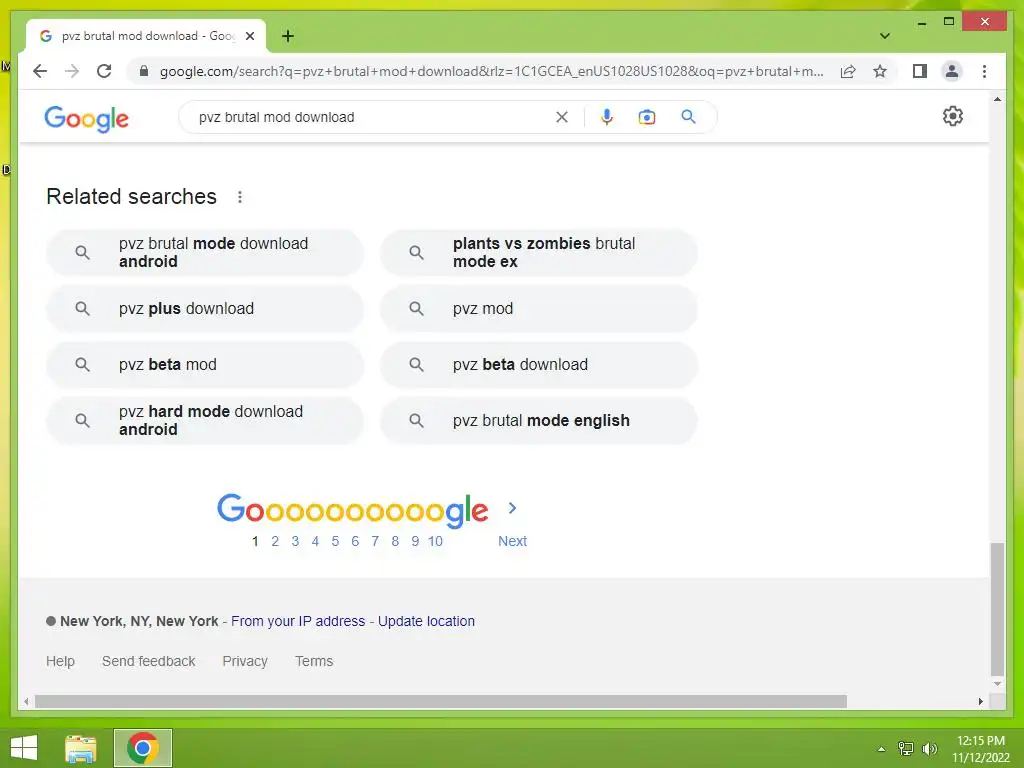Image resolution: width=1024 pixels, height=768 pixels.
Task: Jump to results page 5
Action: pos(335,541)
